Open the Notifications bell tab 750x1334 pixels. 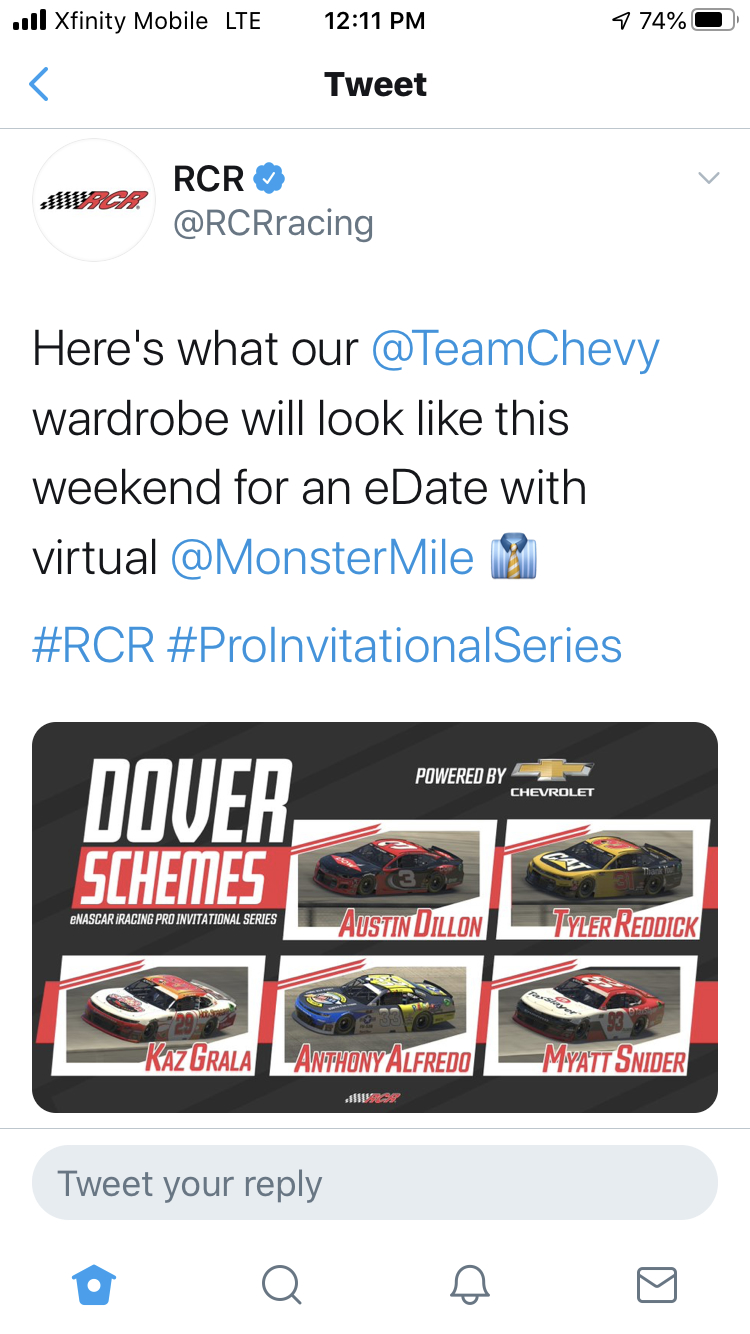468,1284
